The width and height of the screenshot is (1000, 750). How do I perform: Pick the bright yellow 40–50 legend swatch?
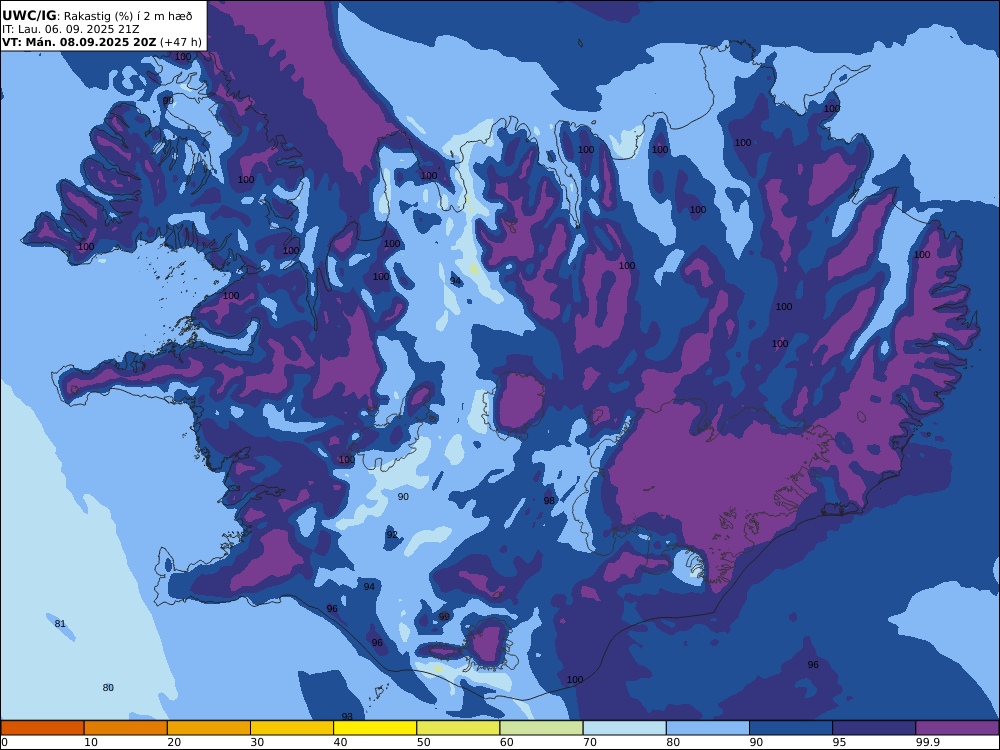click(375, 728)
